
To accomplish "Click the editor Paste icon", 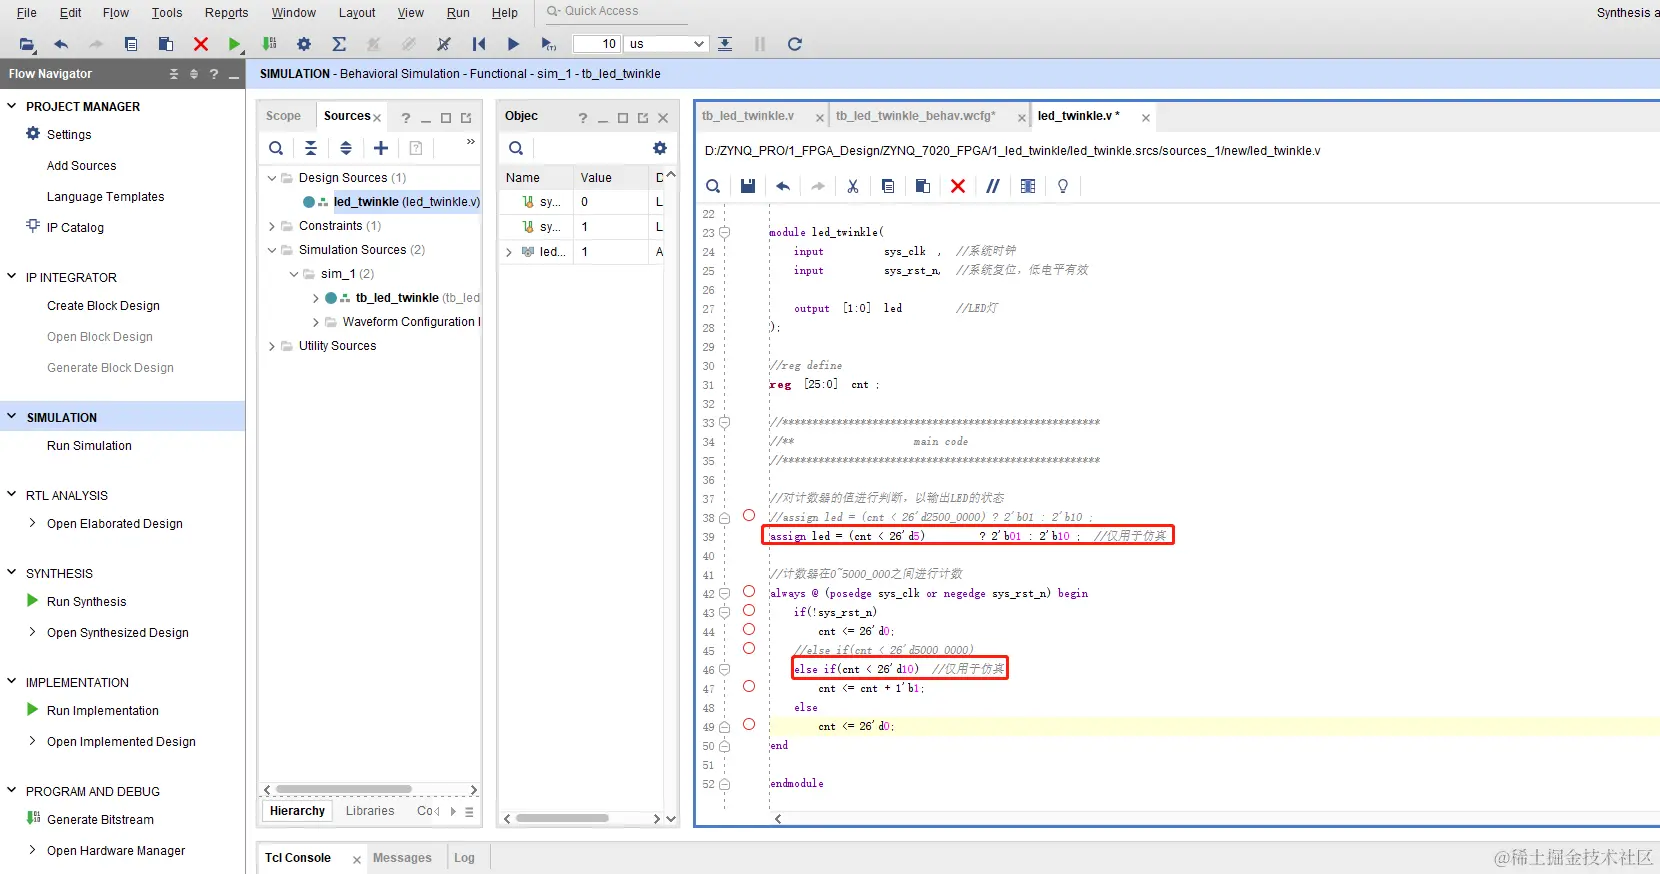I will coord(923,186).
